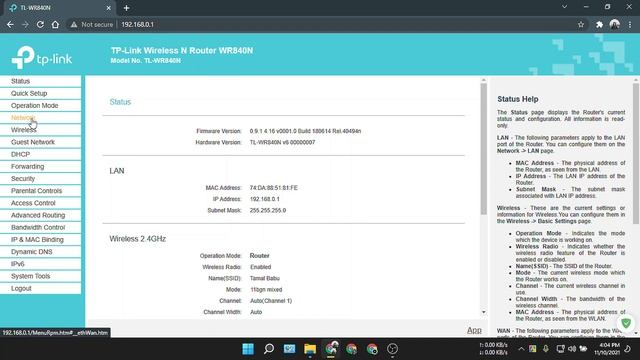The width and height of the screenshot is (640, 360).
Task: Open Advanced Routing menu item
Action: tap(41, 215)
